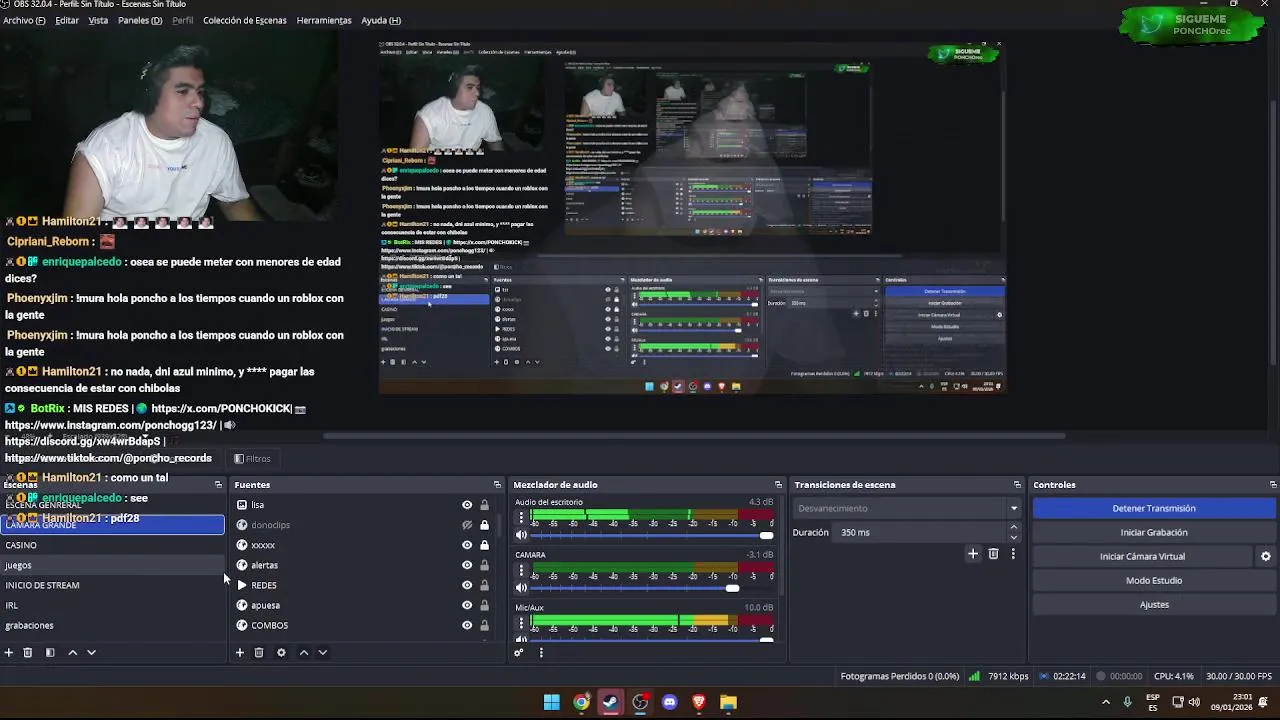
Task: Show hidden system tray icons chevron
Action: tap(1105, 702)
